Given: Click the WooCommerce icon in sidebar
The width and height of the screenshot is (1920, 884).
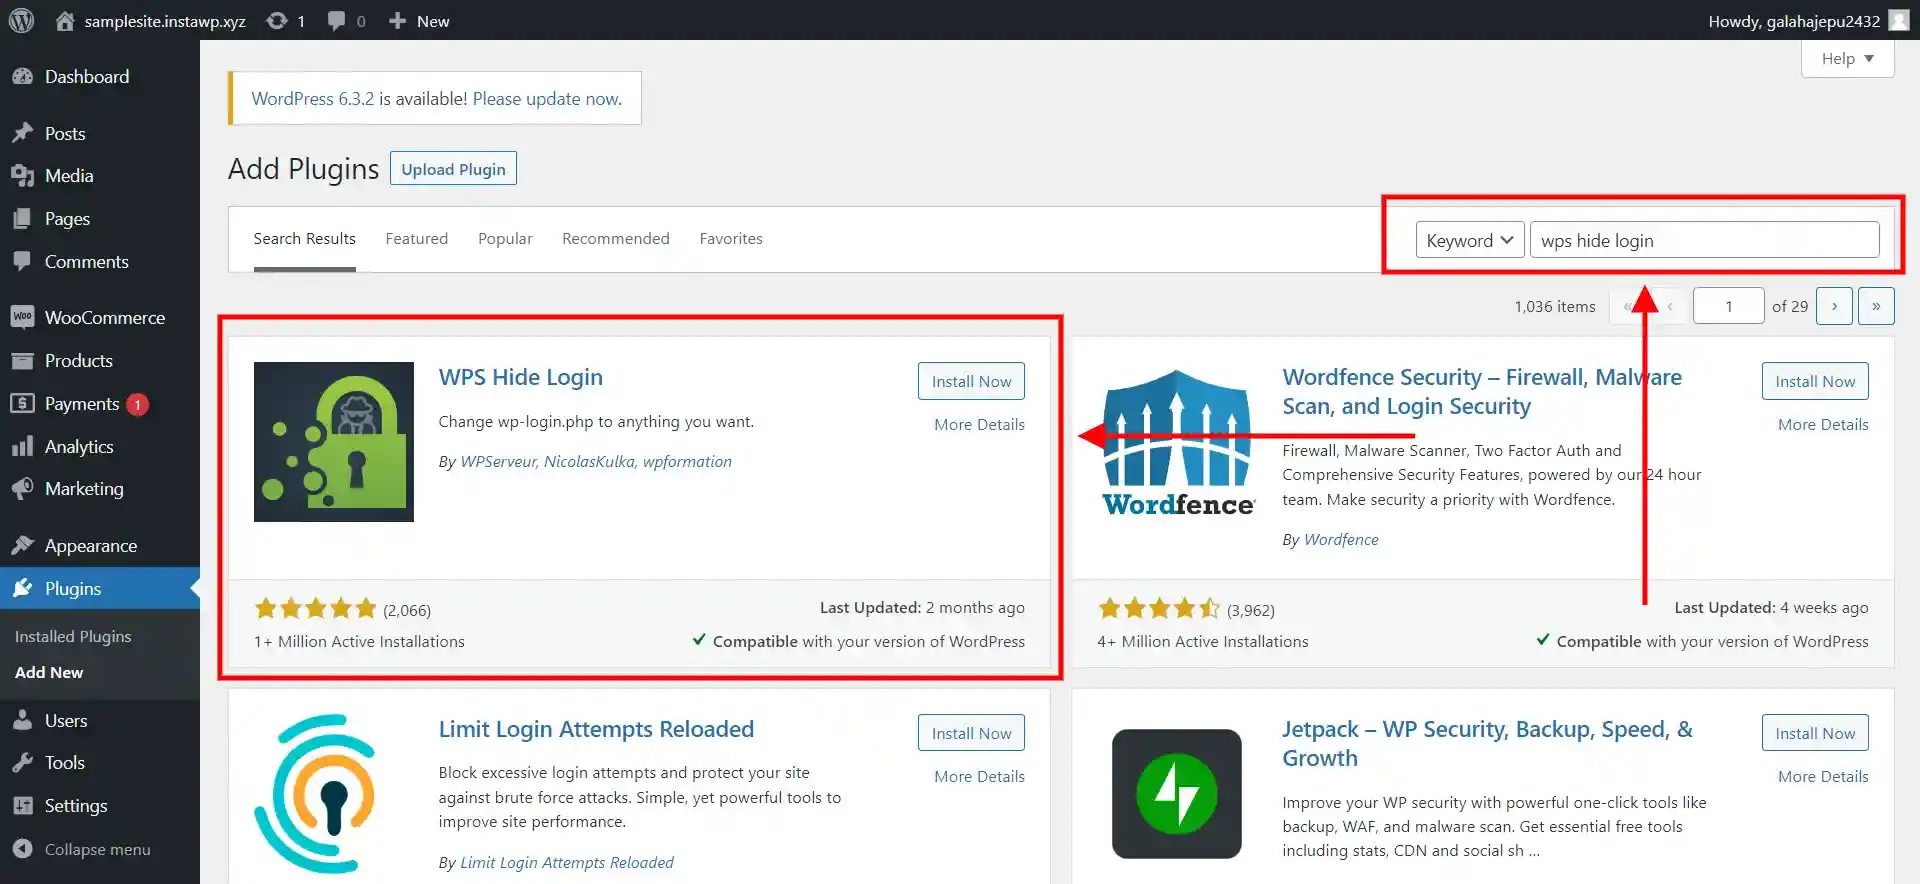Looking at the screenshot, I should coord(22,317).
